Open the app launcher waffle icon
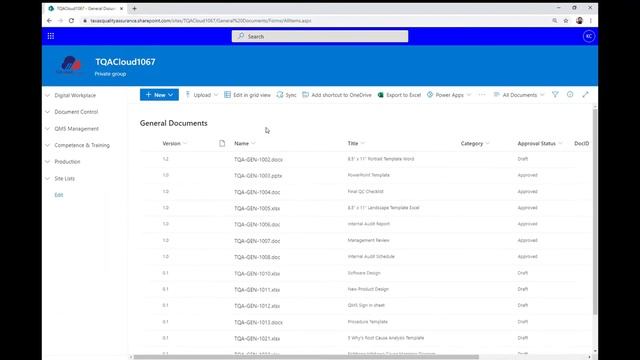Screen dimensions: 640x360 tap(51, 36)
